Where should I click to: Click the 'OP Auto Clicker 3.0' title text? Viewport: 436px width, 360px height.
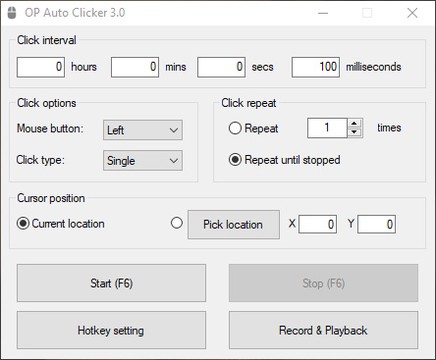click(x=75, y=13)
